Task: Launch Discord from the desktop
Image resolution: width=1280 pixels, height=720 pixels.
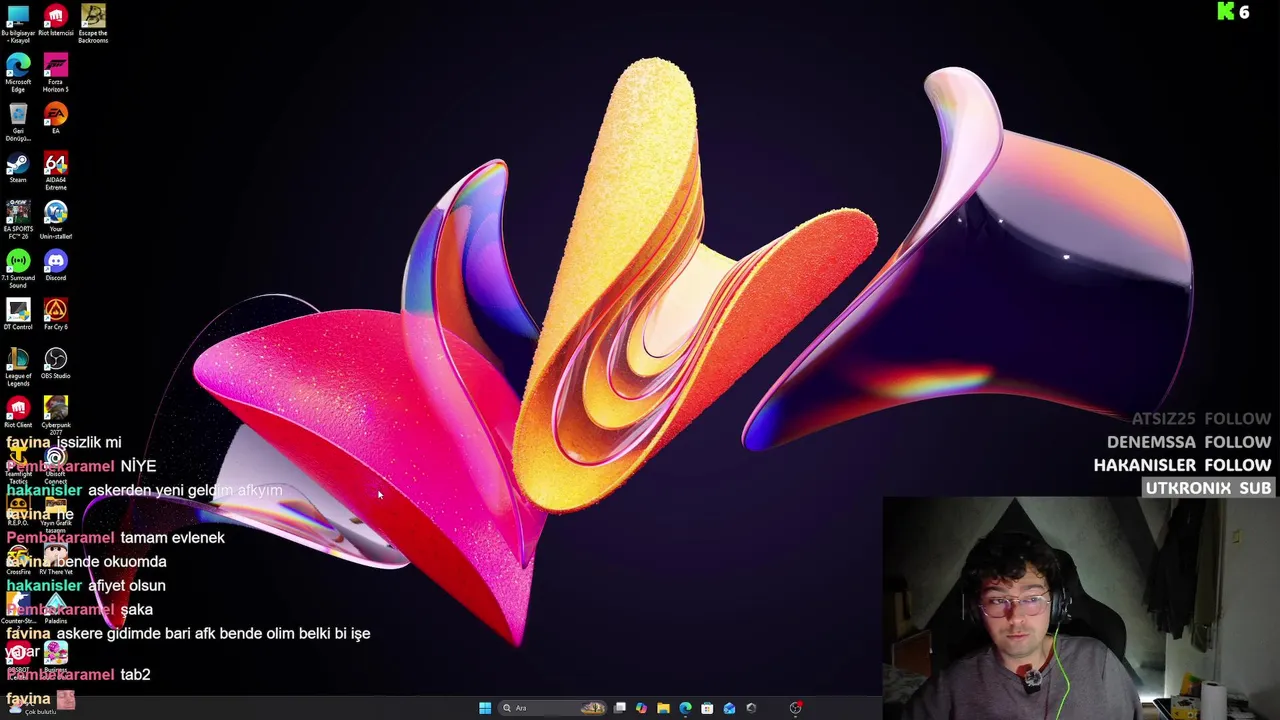Action: tap(55, 265)
